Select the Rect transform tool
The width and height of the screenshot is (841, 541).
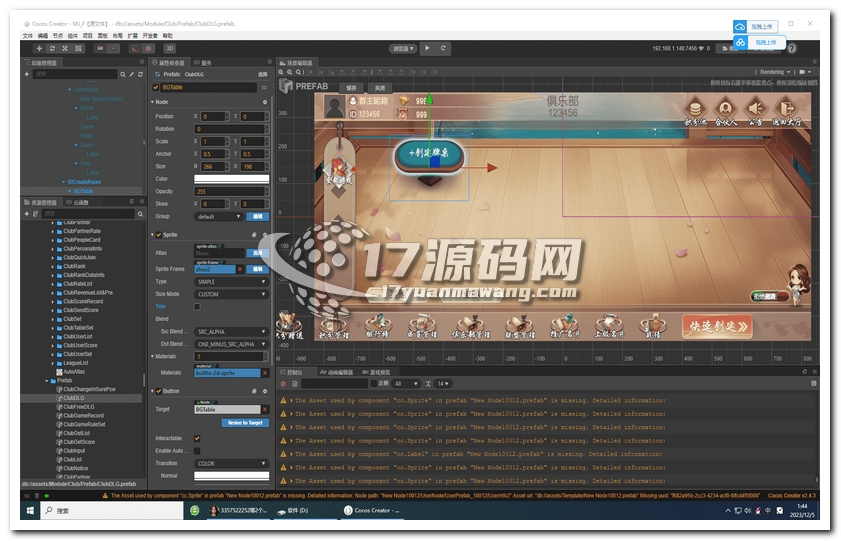[78, 48]
